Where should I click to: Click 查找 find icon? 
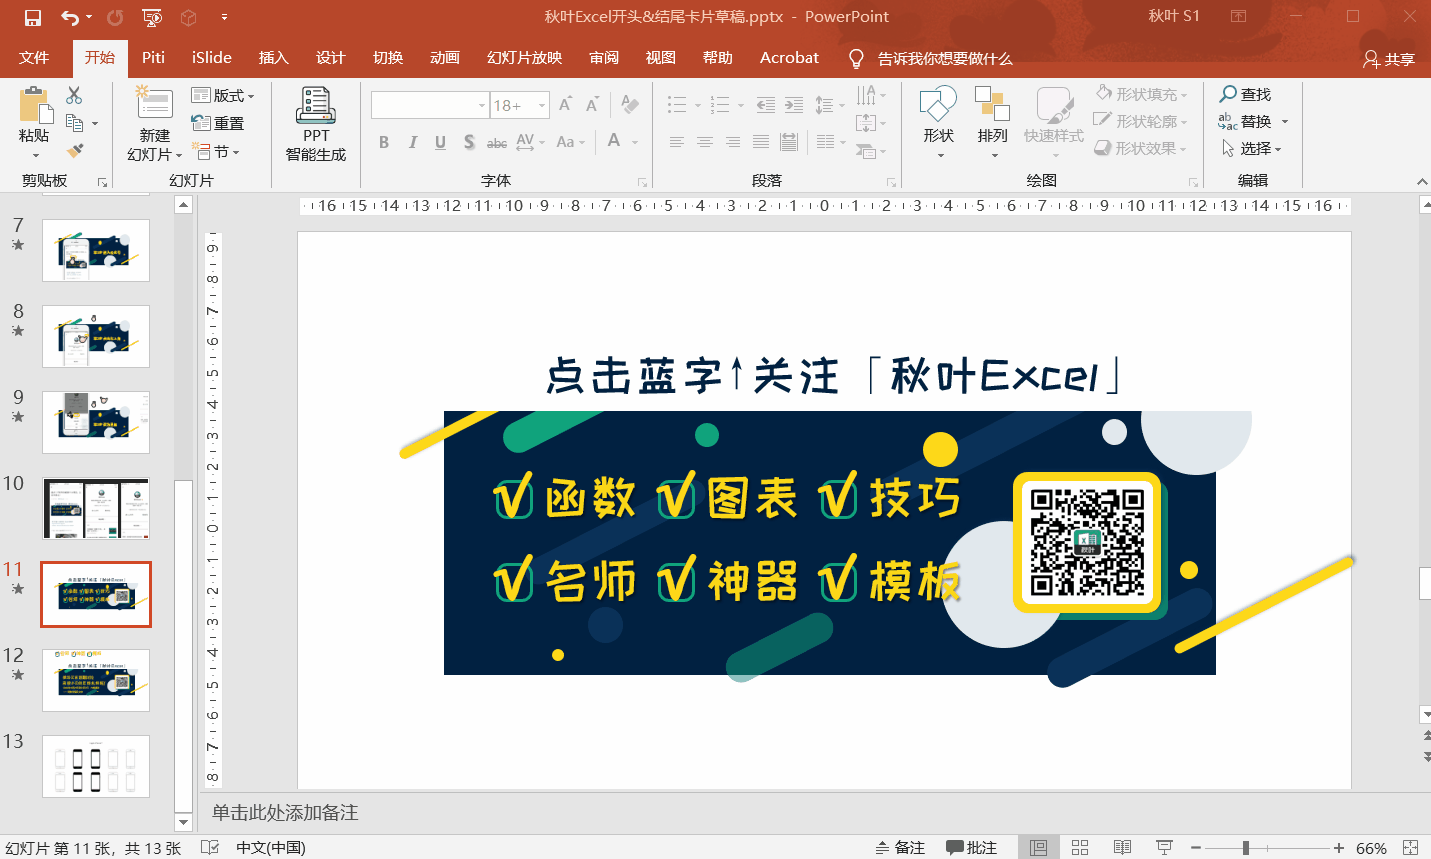point(1245,94)
